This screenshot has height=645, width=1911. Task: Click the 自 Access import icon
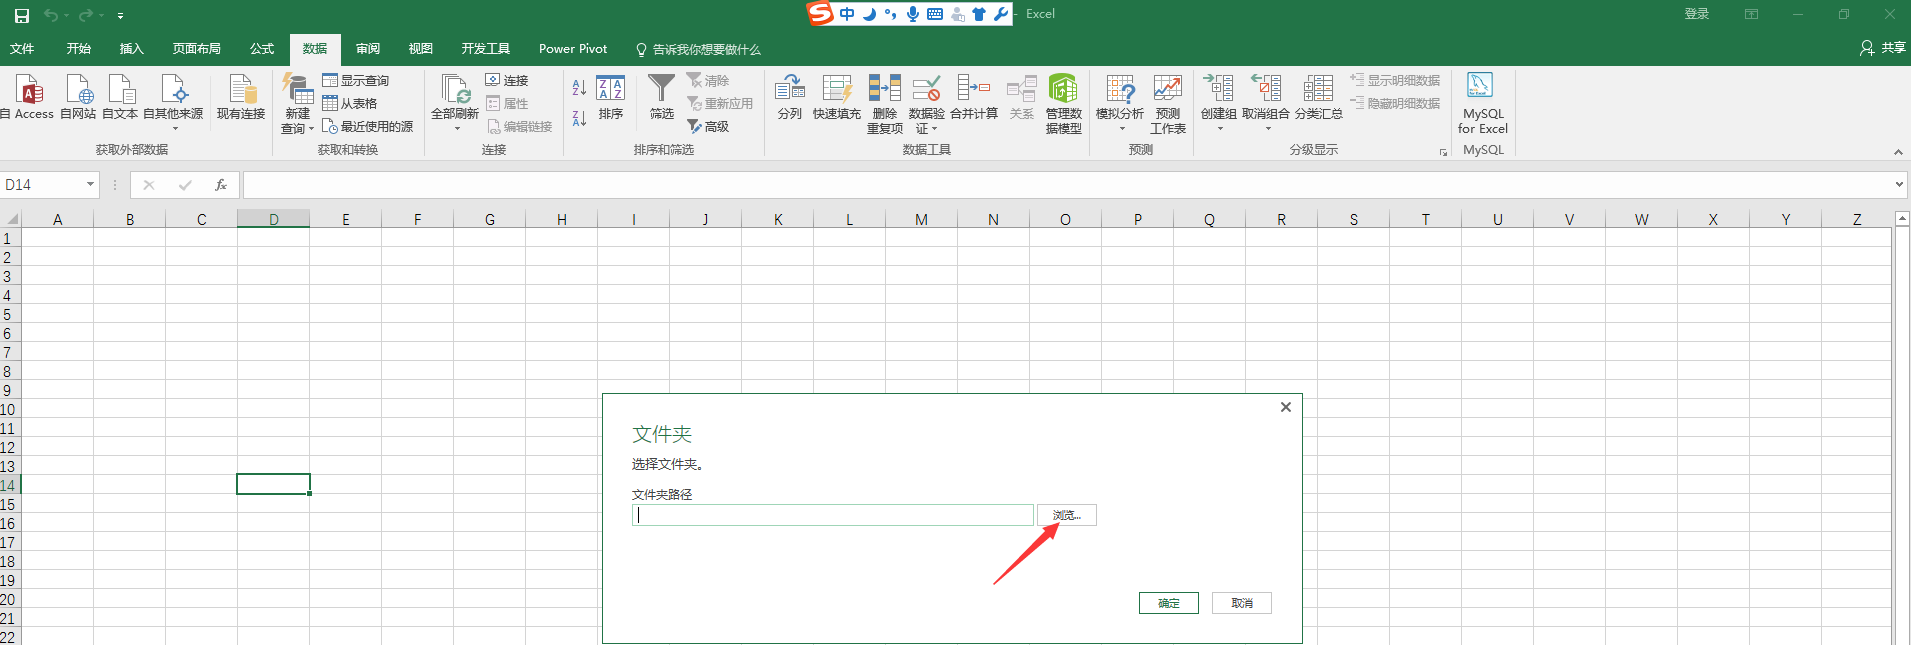point(30,97)
